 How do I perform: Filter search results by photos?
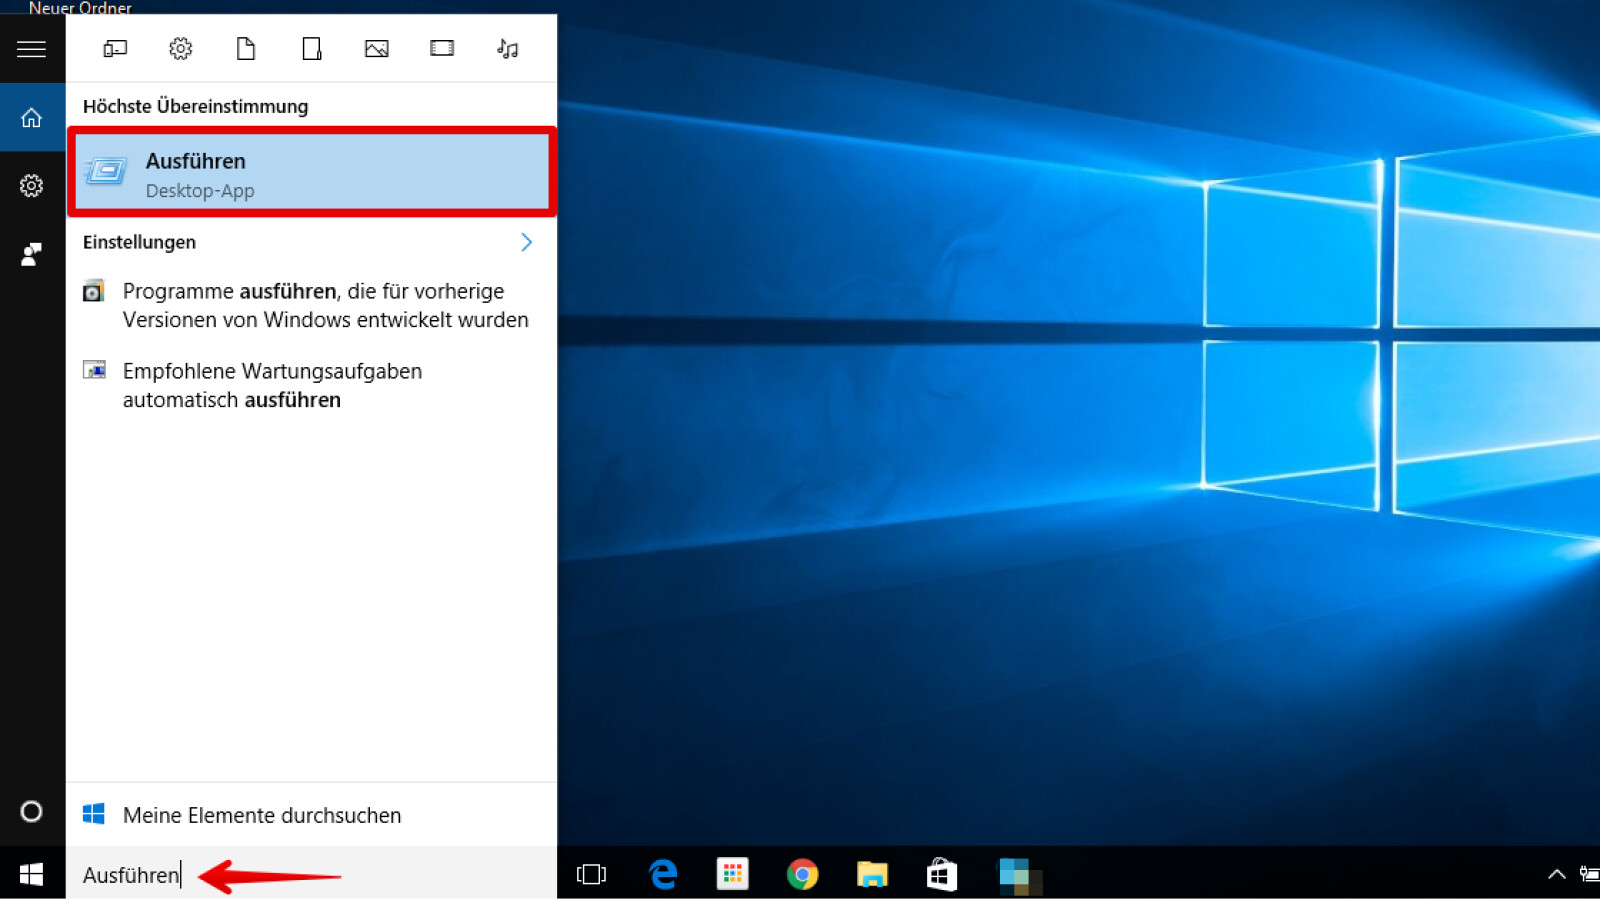[x=377, y=49]
